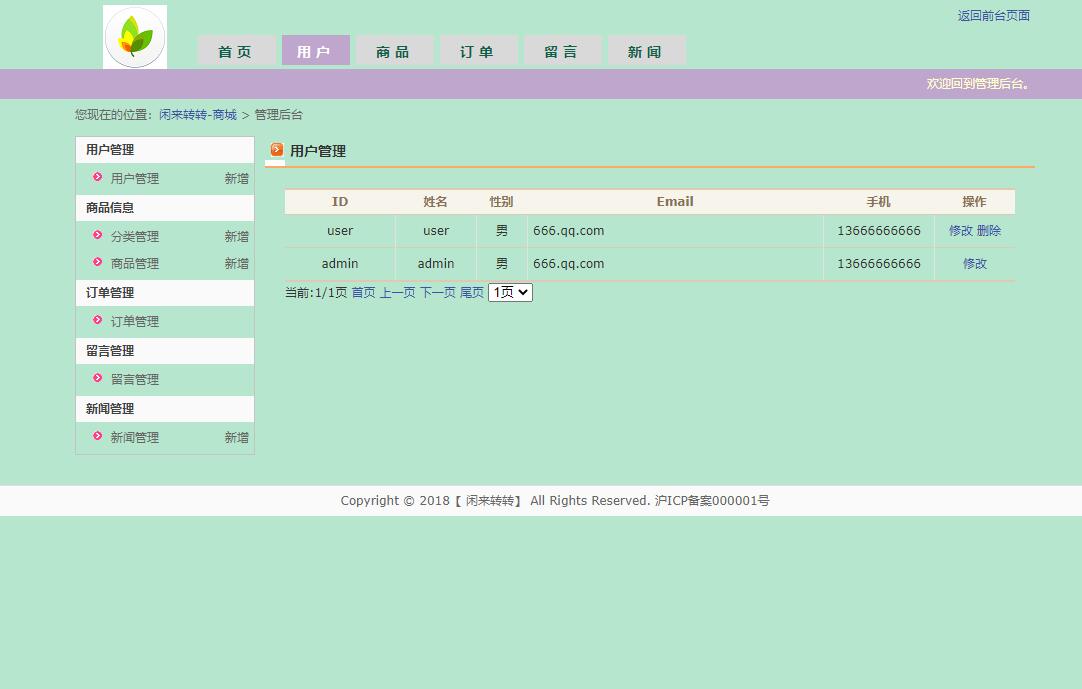Click 新增 next to 分类管理

236,236
